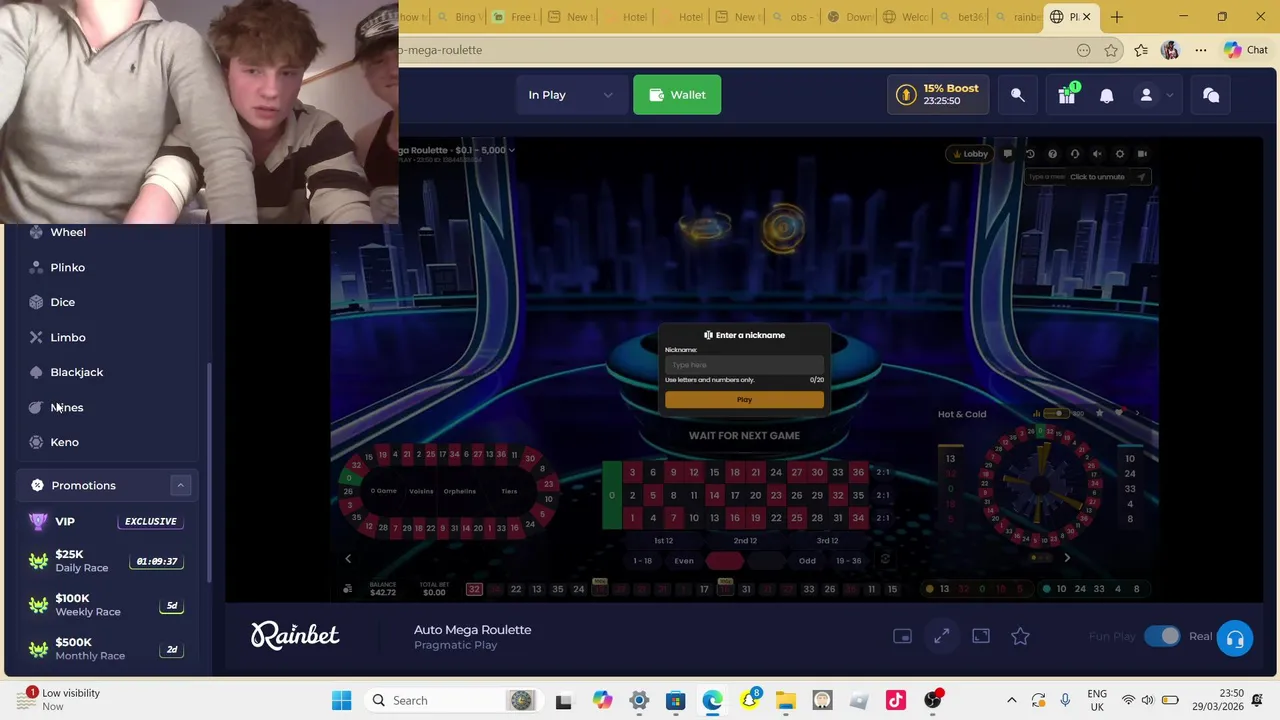The image size is (1280, 720).
Task: Unmute the game sound
Action: click(1097, 154)
